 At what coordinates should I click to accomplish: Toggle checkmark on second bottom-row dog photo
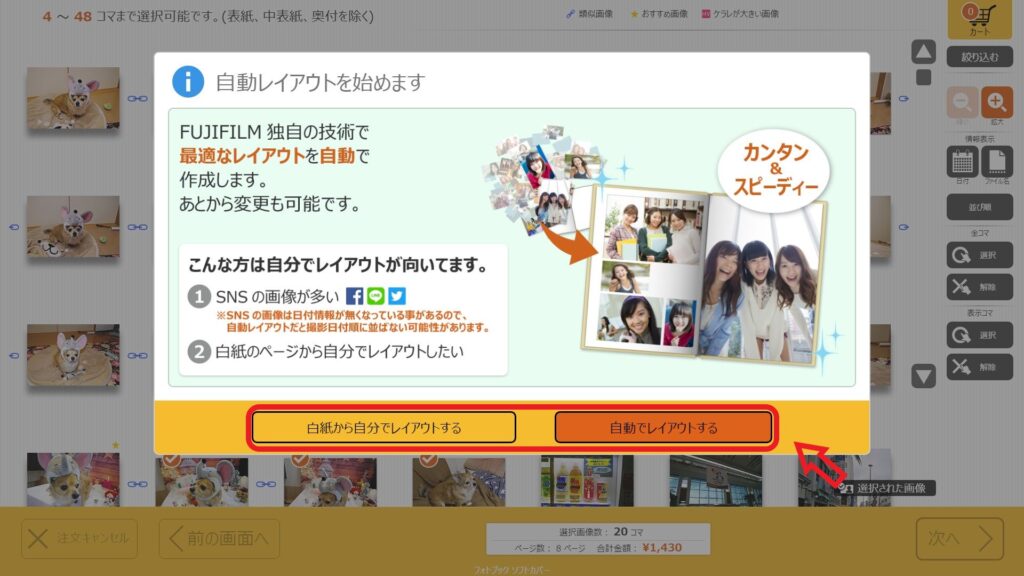[x=171, y=459]
